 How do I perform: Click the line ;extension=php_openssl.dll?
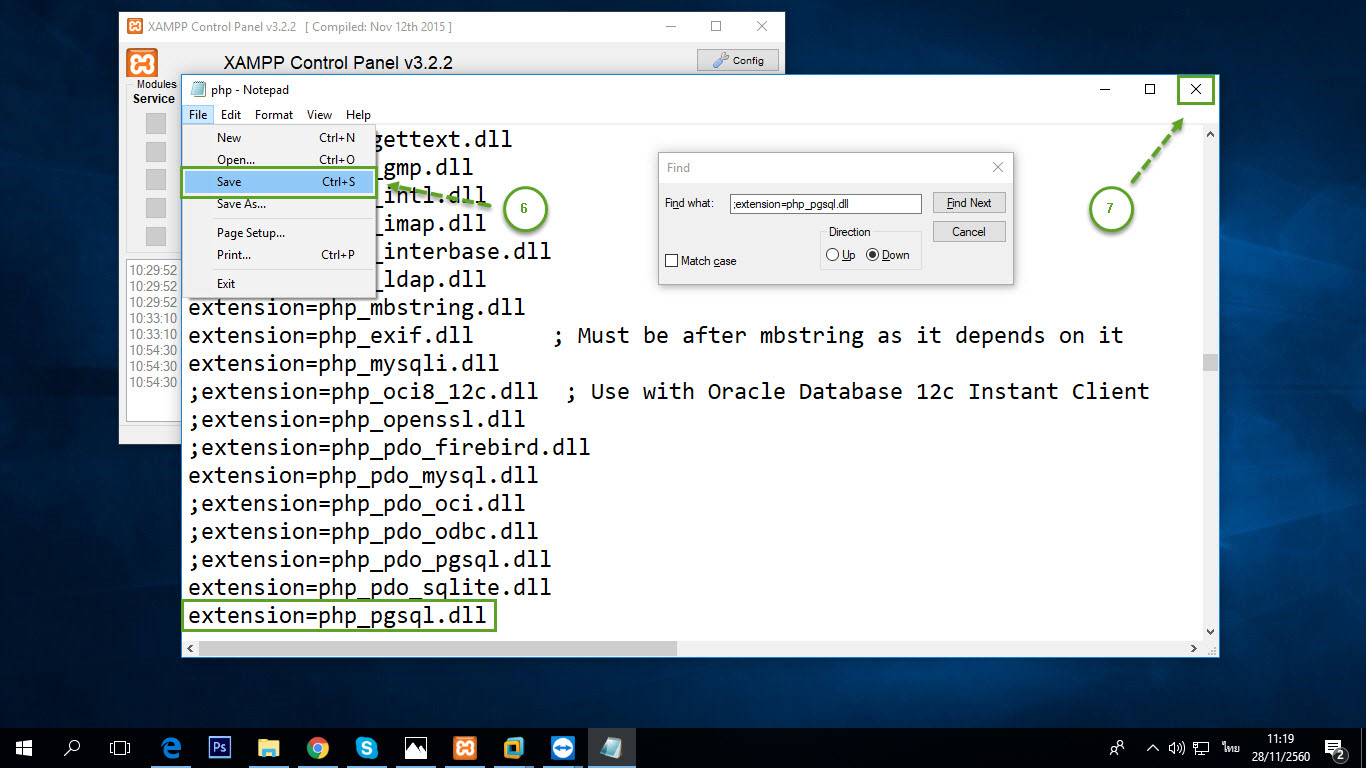(x=356, y=420)
